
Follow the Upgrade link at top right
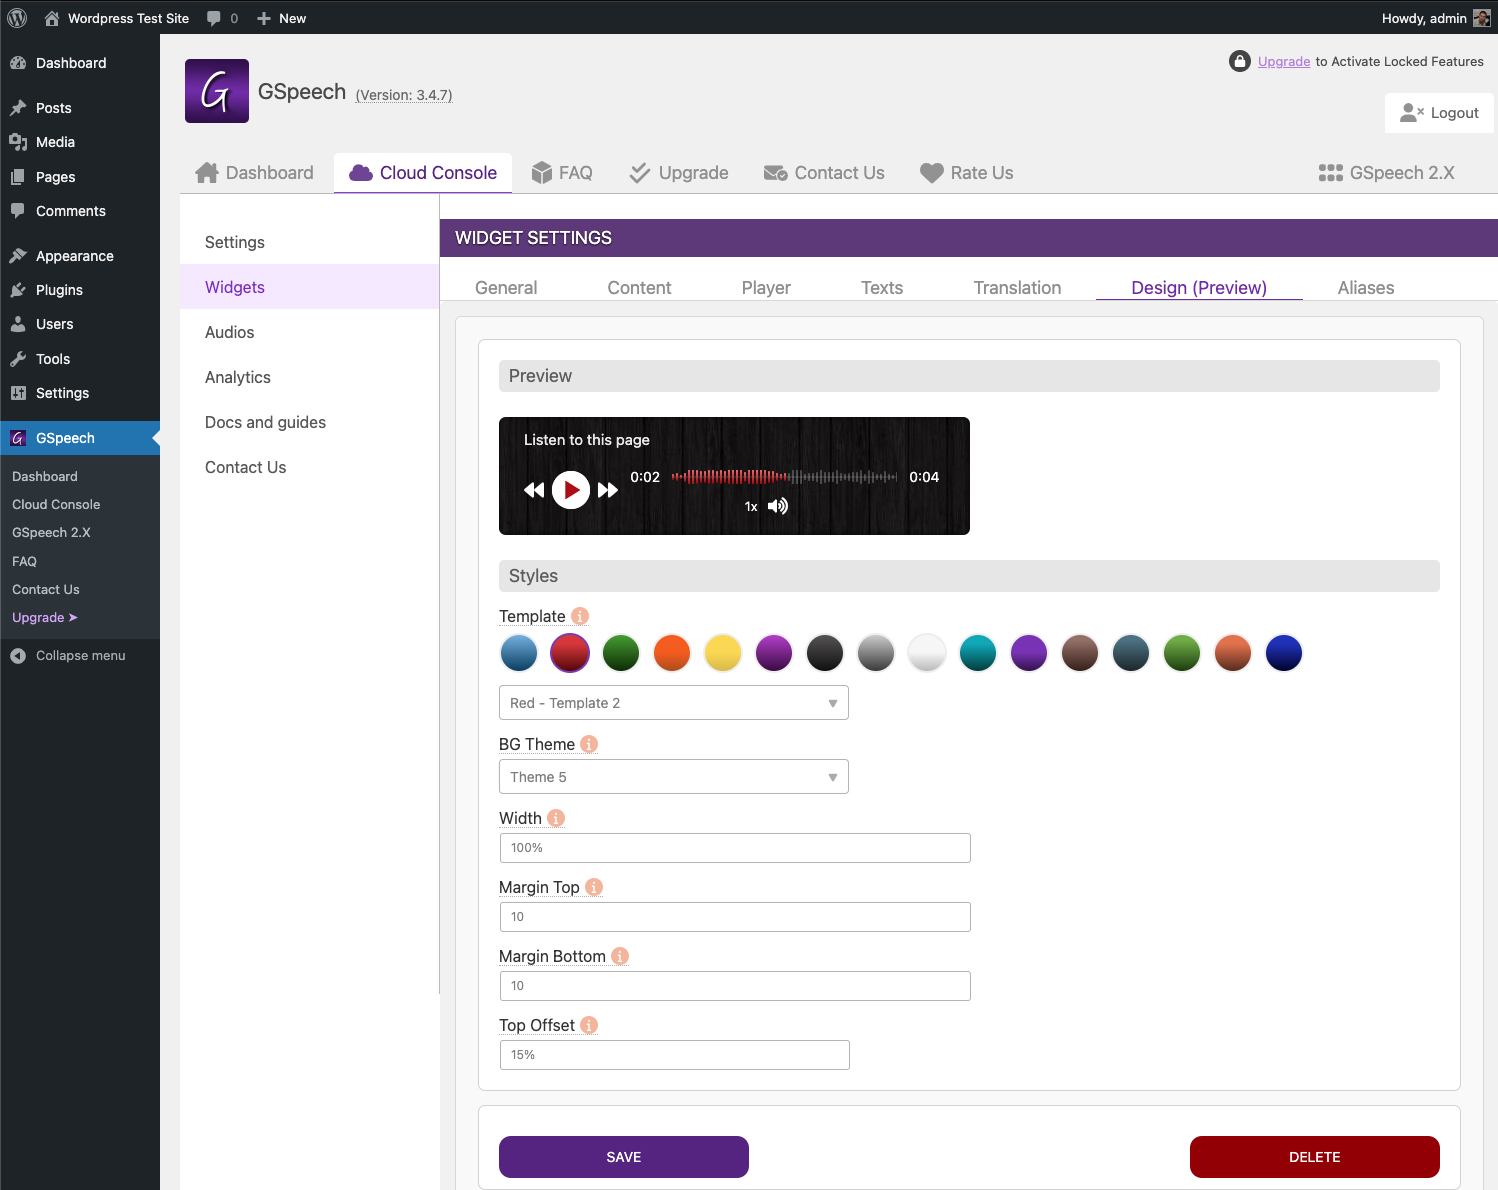pyautogui.click(x=1284, y=61)
